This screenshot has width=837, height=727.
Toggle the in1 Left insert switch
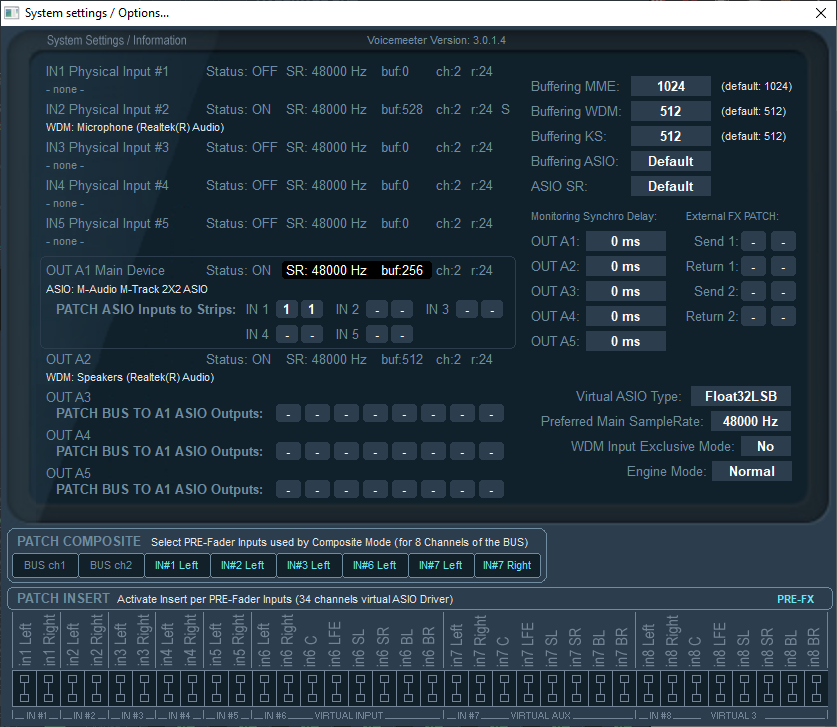pyautogui.click(x=22, y=689)
